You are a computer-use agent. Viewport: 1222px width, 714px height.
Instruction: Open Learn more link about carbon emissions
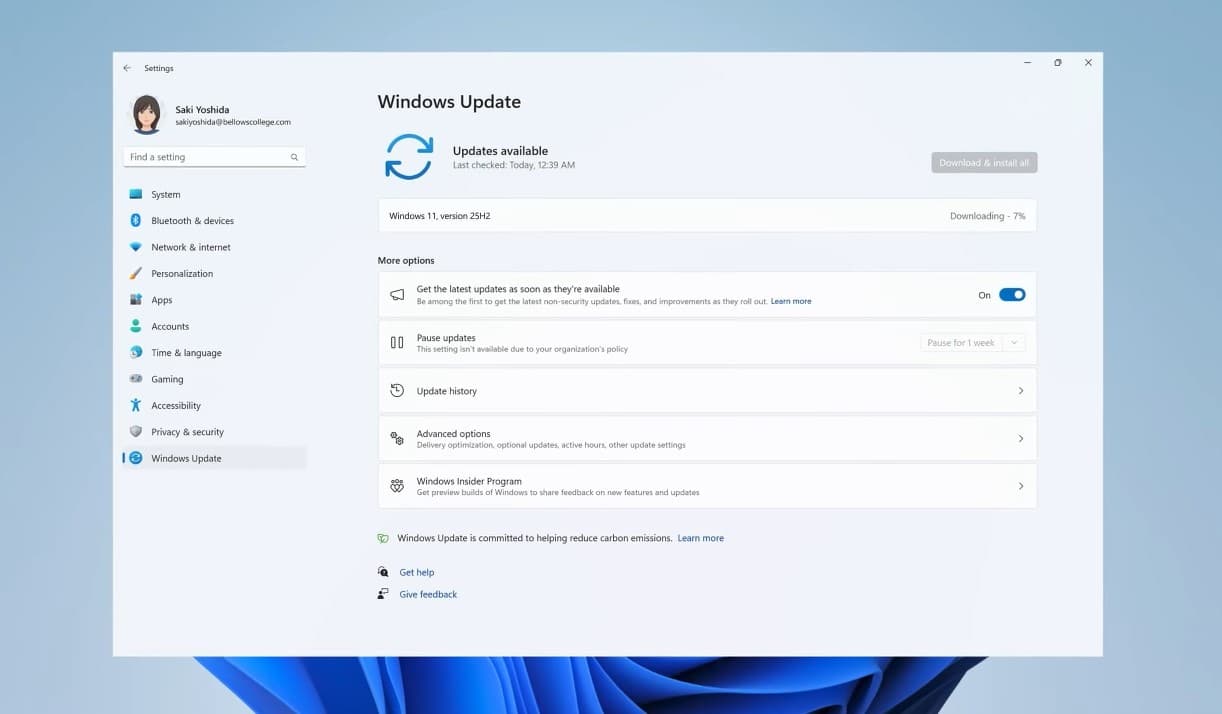[700, 538]
